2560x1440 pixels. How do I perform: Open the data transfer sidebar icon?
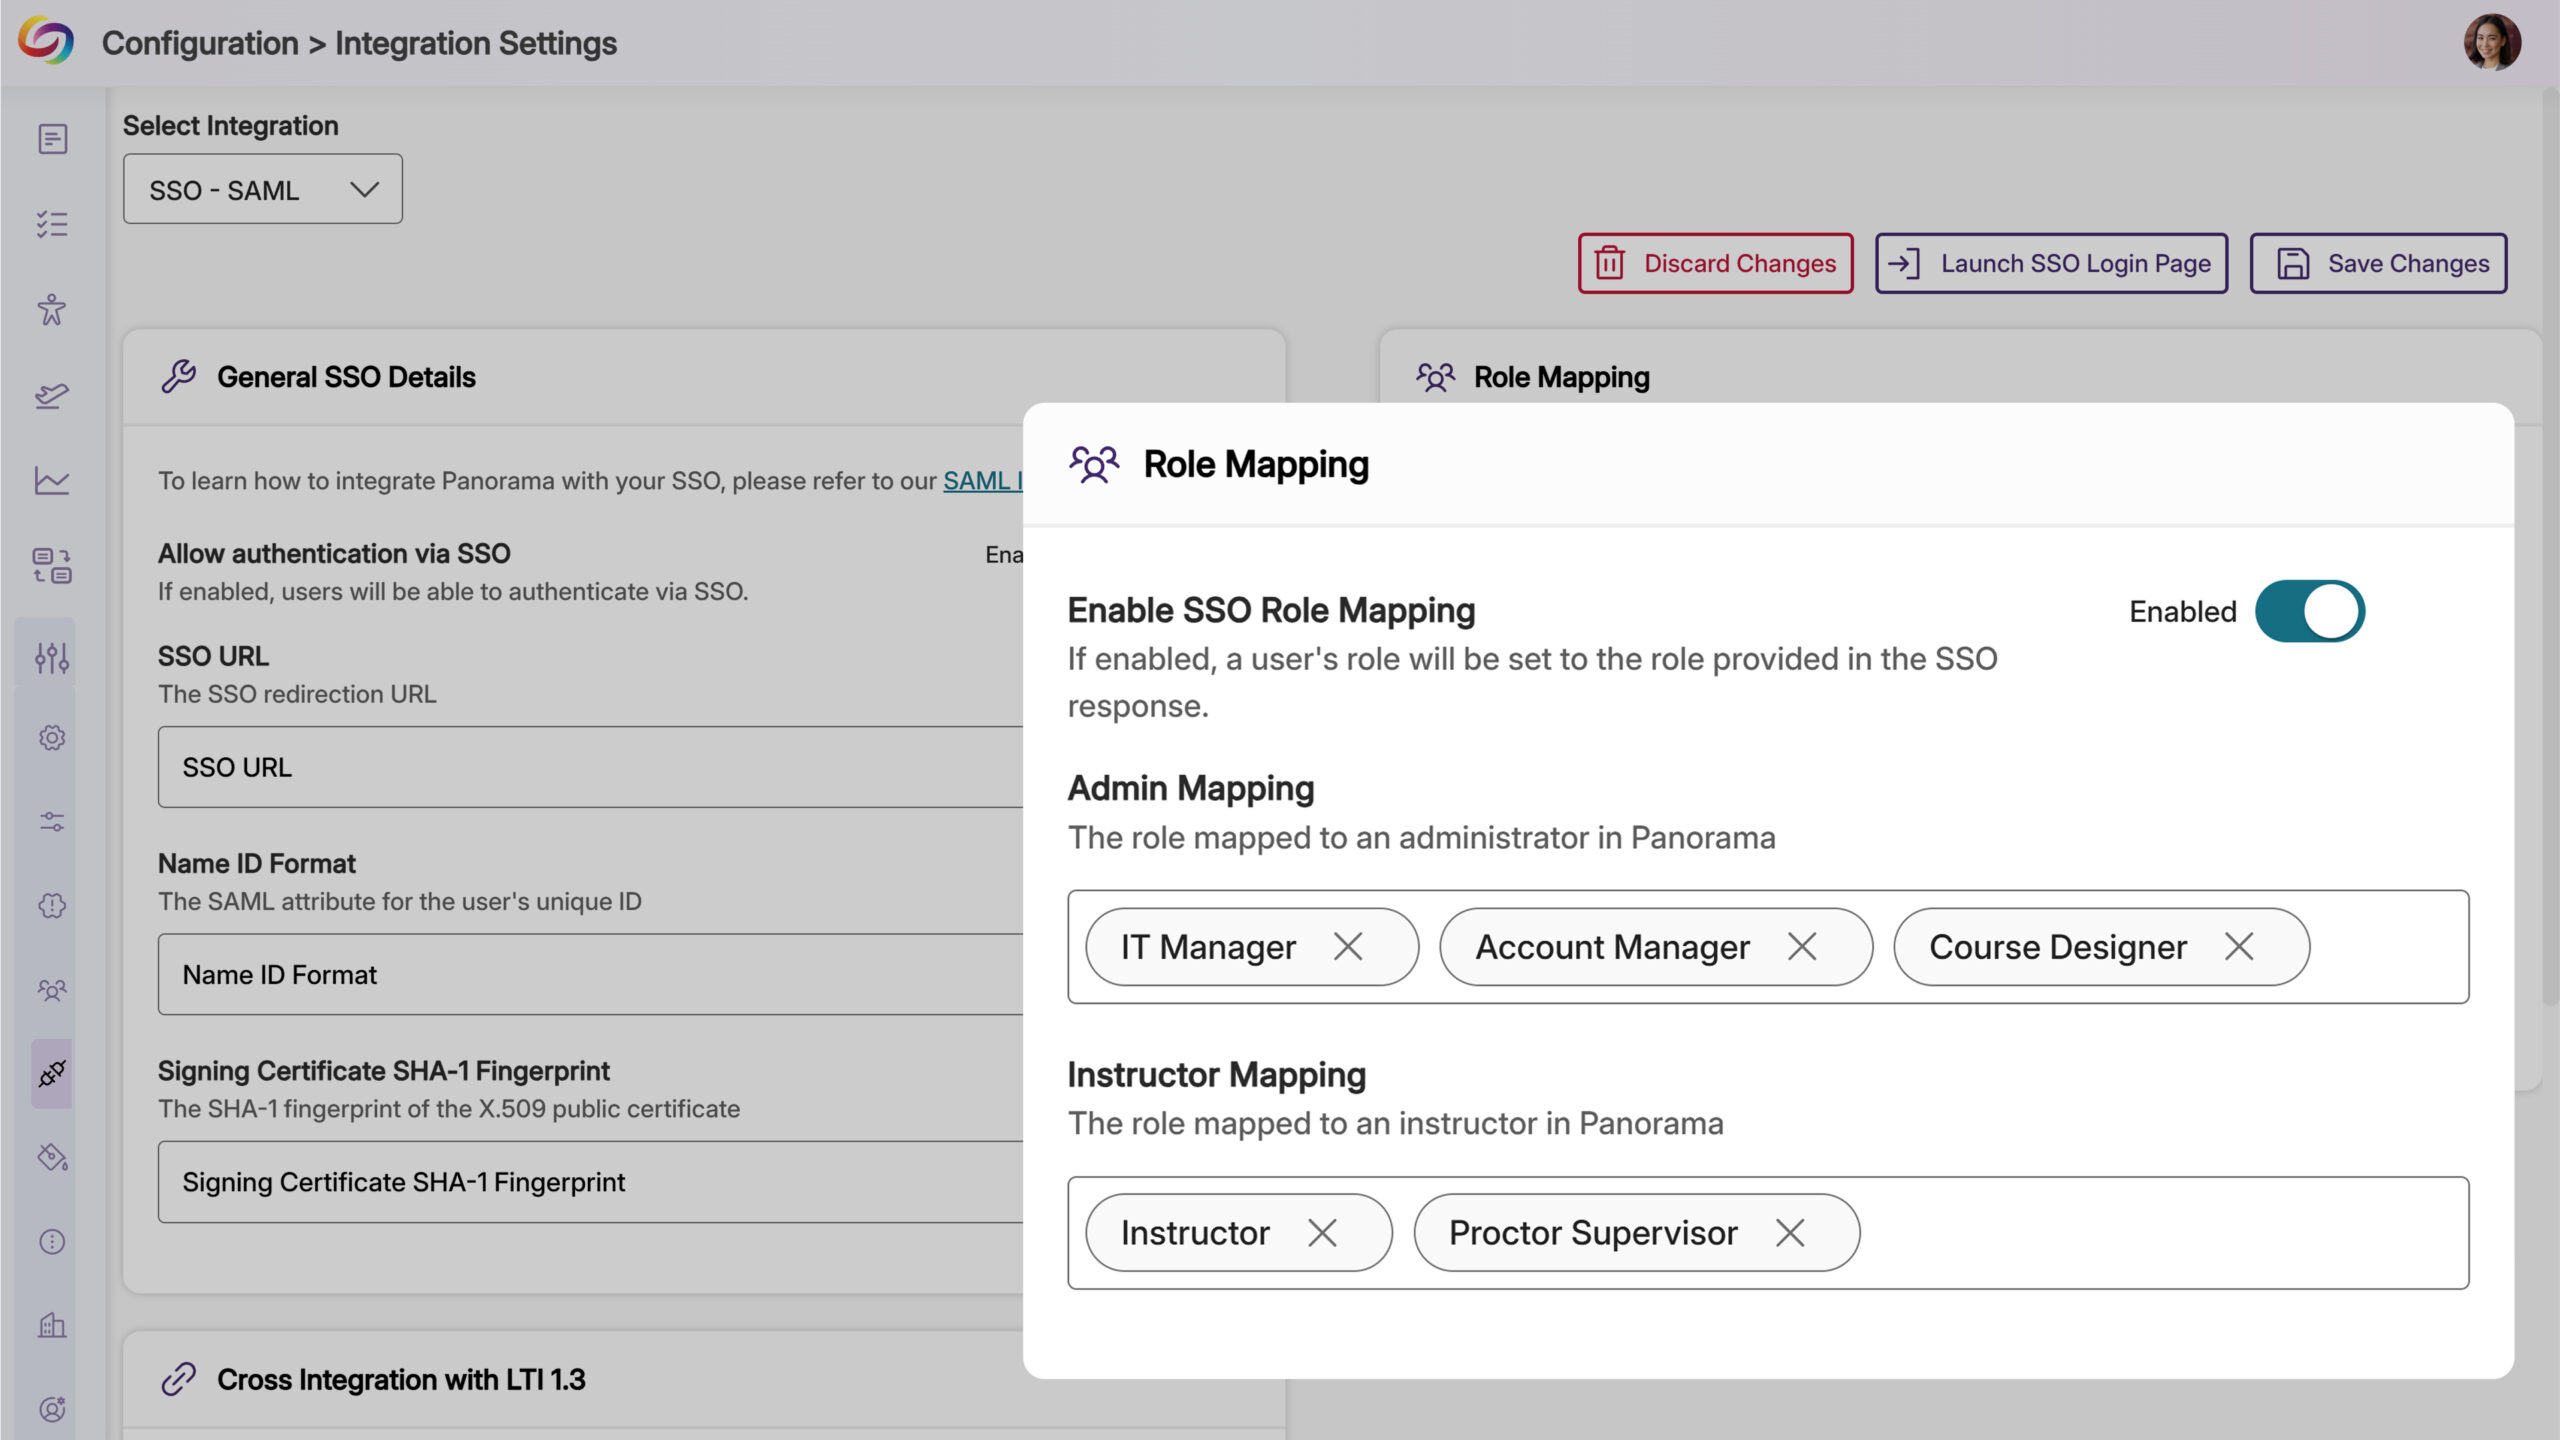tap(52, 566)
